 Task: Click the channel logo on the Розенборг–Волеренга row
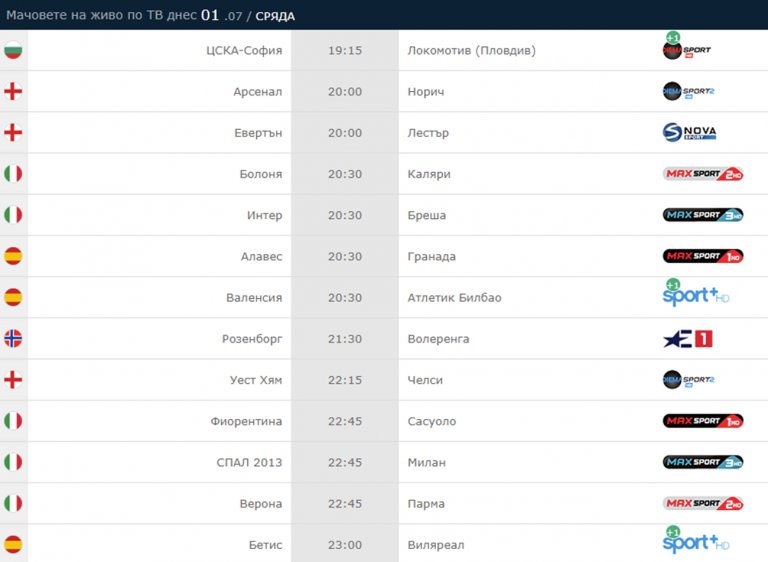click(x=688, y=339)
